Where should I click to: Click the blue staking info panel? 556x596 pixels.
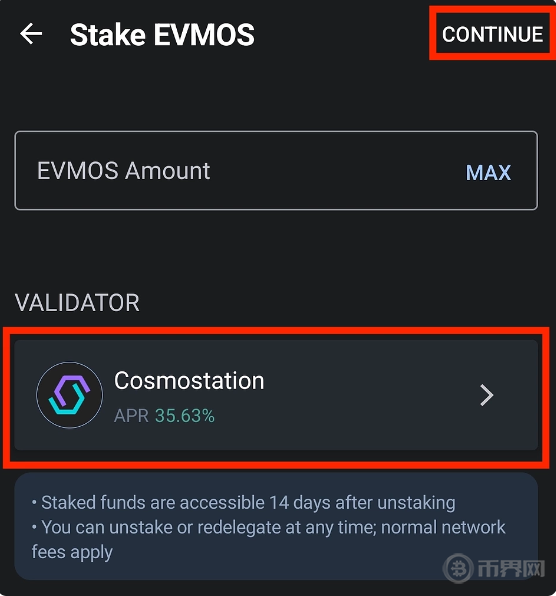(x=276, y=526)
